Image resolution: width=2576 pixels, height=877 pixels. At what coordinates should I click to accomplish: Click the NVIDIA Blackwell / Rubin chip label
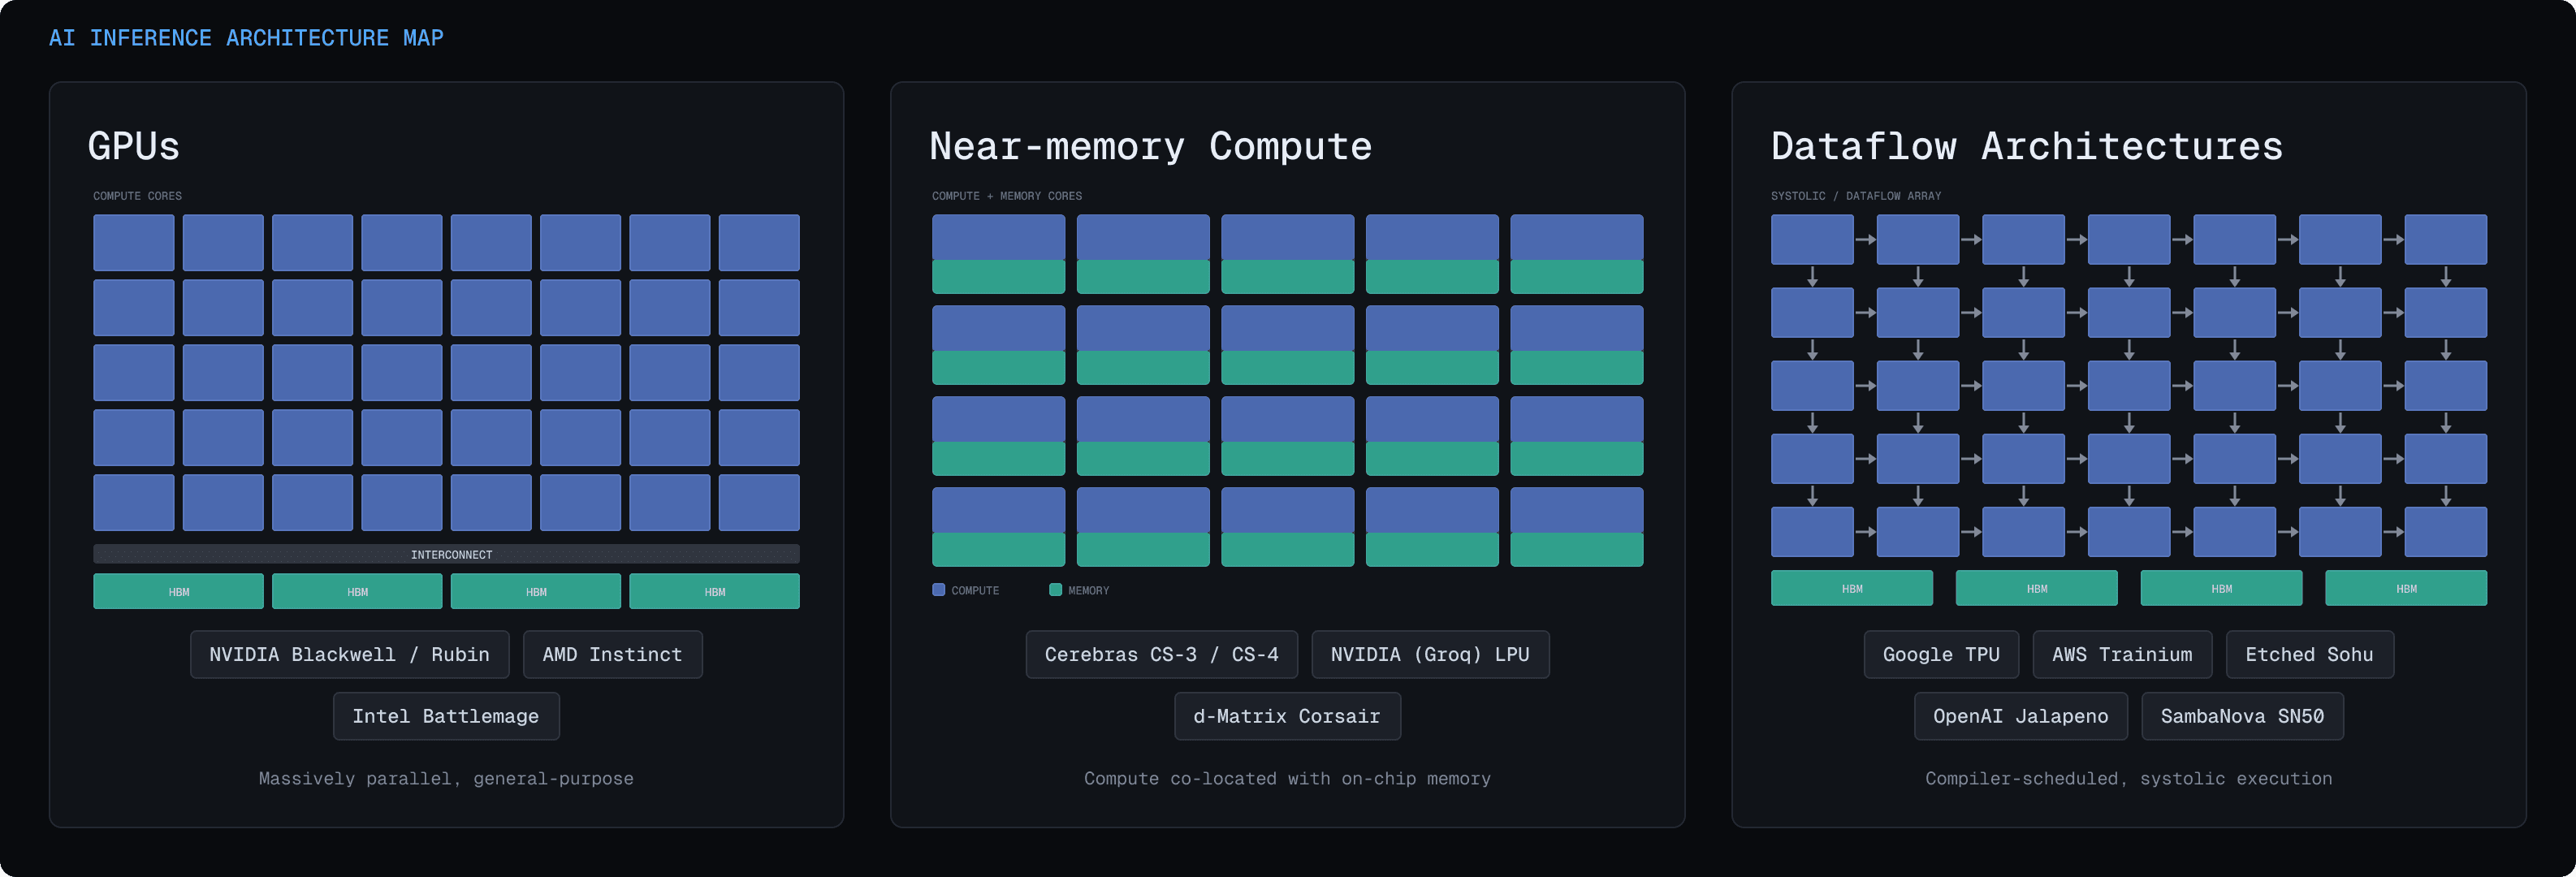click(349, 654)
